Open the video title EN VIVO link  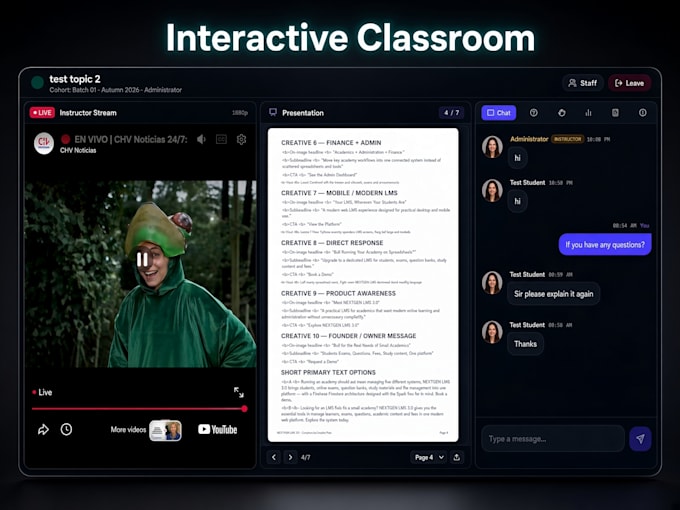click(131, 139)
